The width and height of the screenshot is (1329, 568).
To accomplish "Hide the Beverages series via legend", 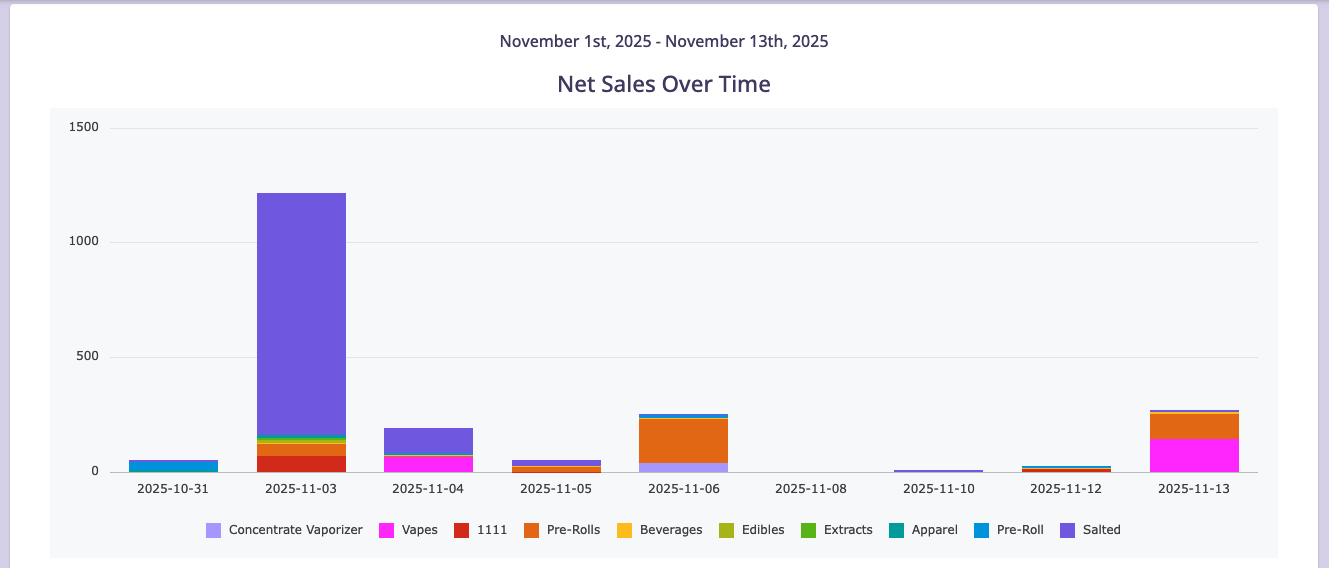I will [670, 530].
